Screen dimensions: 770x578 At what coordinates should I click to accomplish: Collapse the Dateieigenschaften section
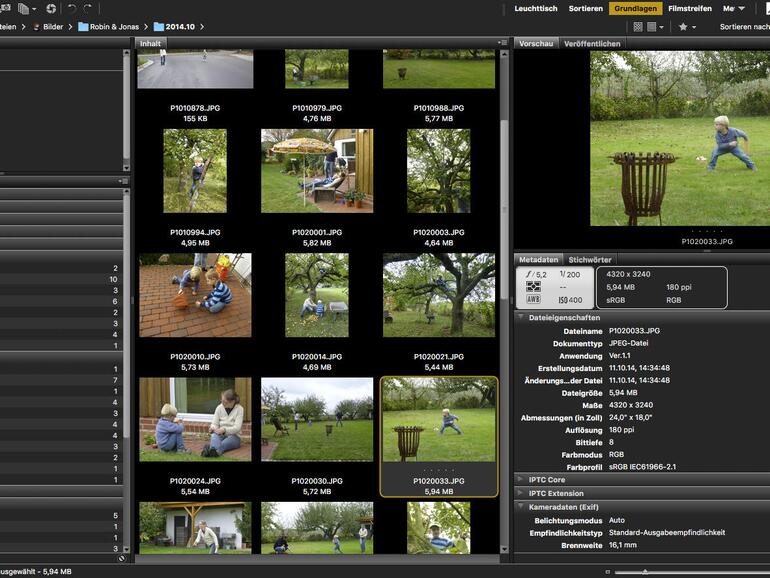[x=521, y=317]
